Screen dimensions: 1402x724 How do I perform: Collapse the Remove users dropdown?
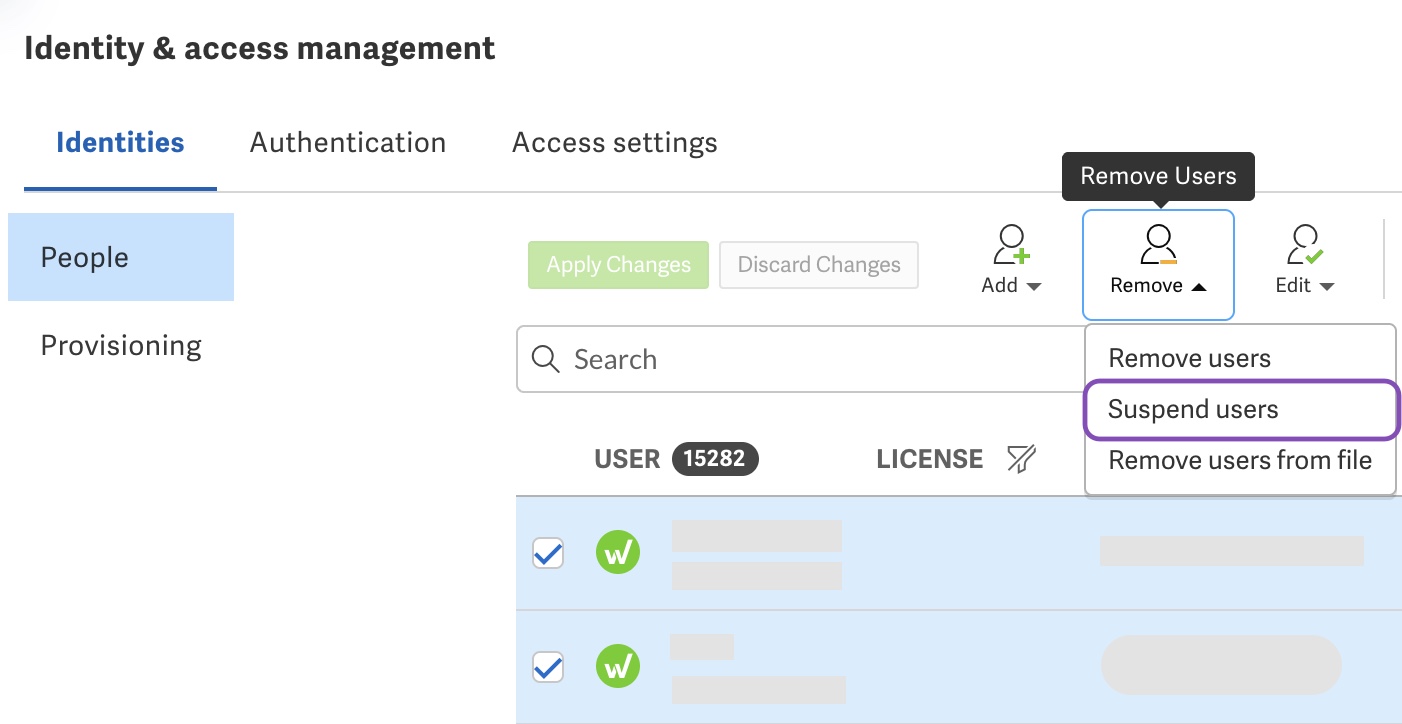coord(1158,265)
